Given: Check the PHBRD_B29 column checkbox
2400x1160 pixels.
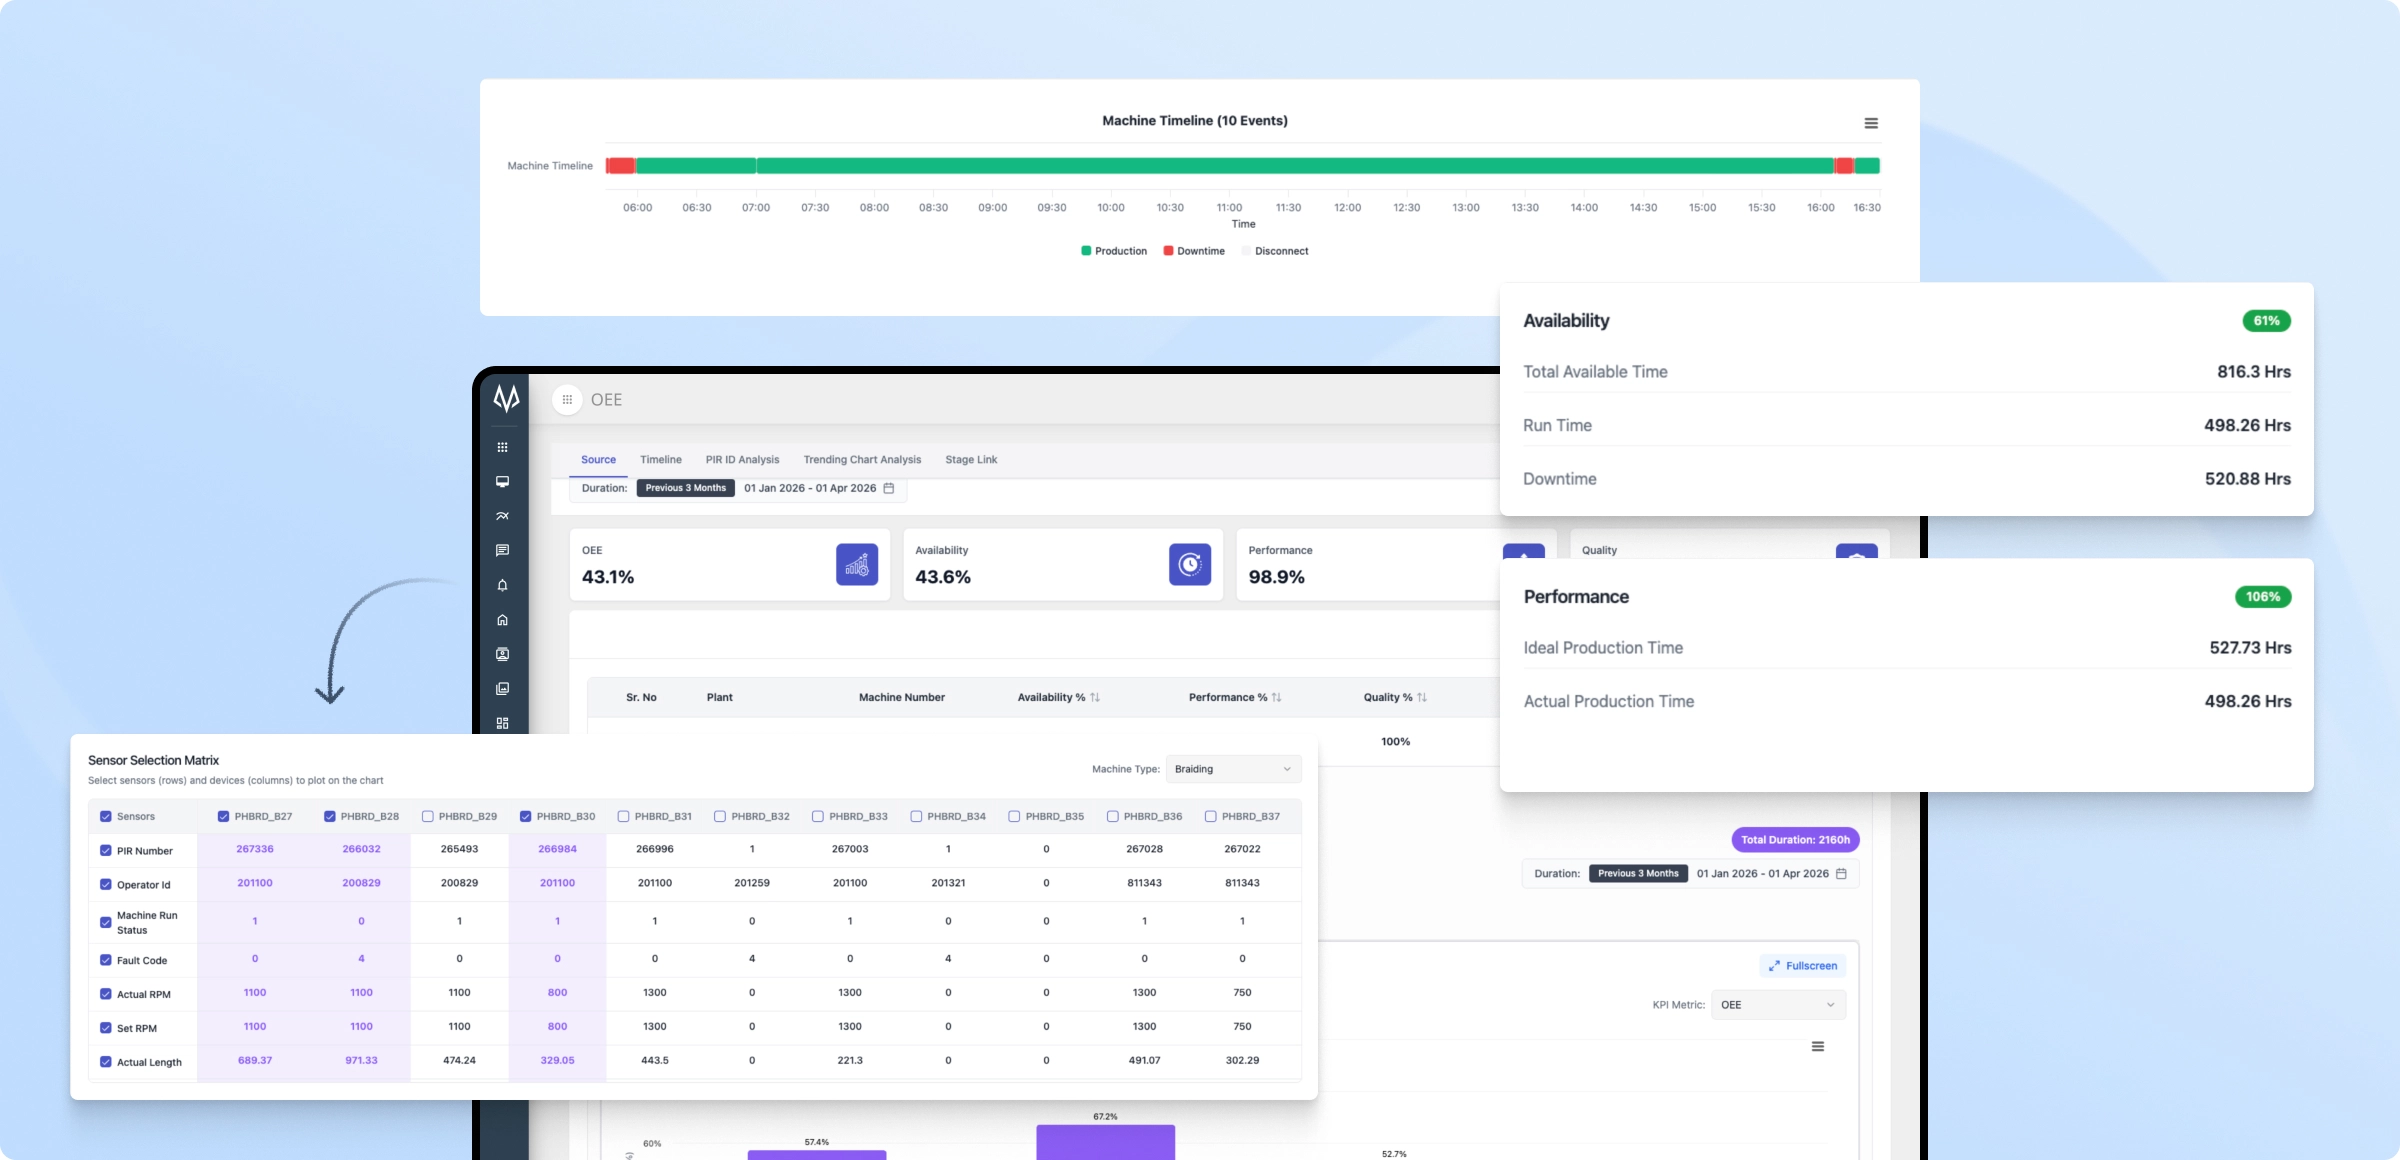Looking at the screenshot, I should [x=428, y=817].
